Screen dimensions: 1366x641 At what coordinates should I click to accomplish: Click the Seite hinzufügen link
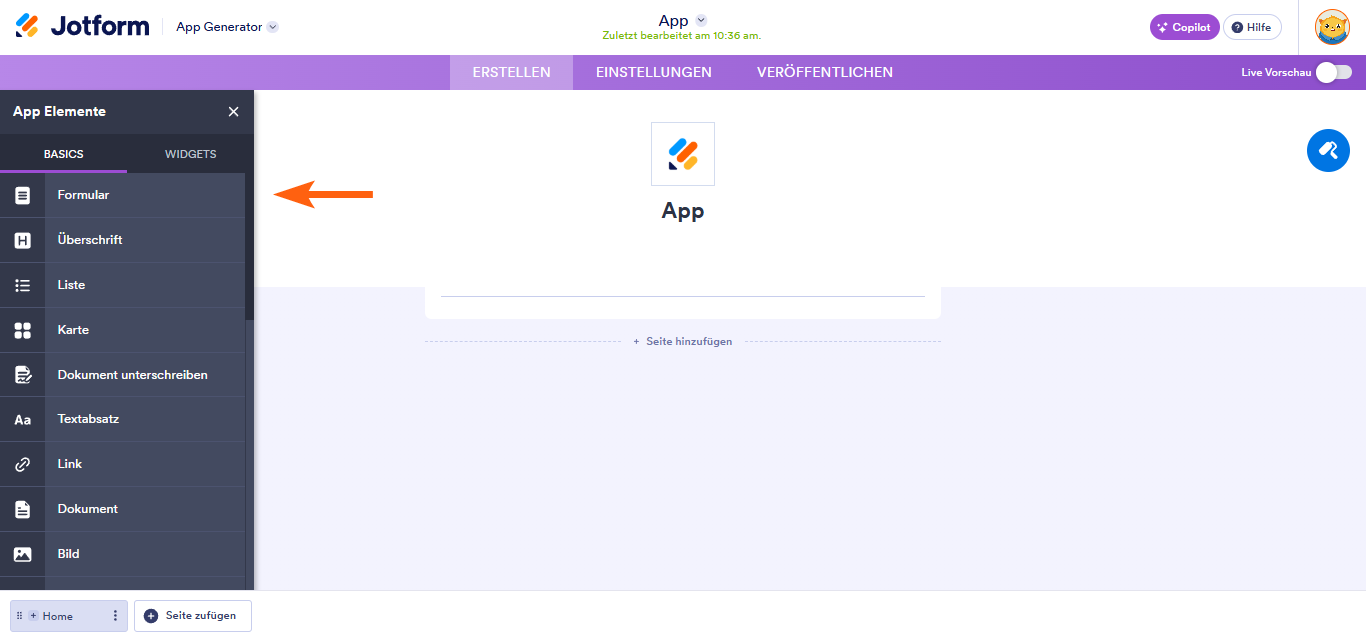click(683, 341)
